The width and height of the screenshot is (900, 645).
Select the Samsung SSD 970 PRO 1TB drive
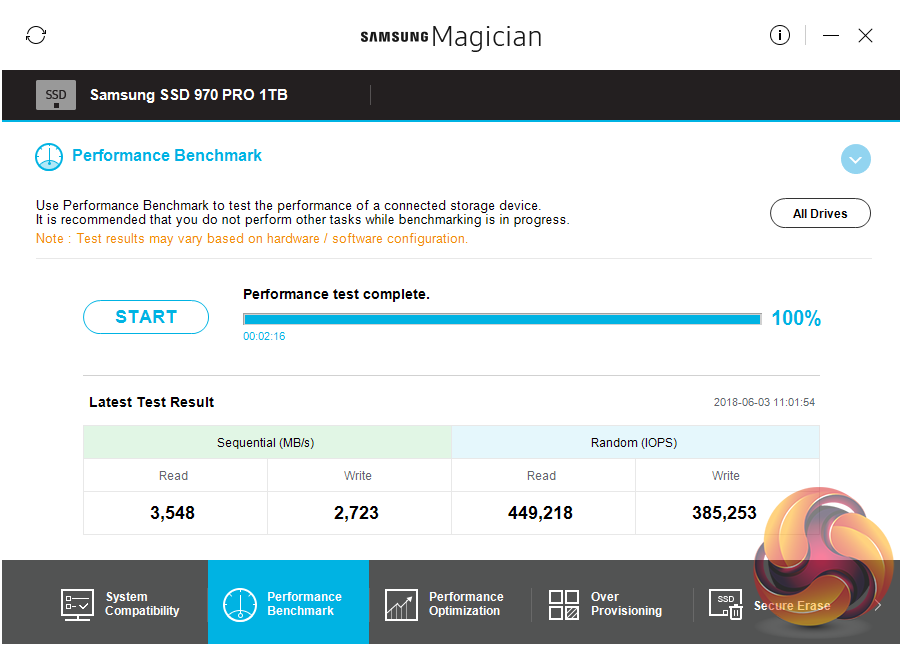pyautogui.click(x=189, y=95)
